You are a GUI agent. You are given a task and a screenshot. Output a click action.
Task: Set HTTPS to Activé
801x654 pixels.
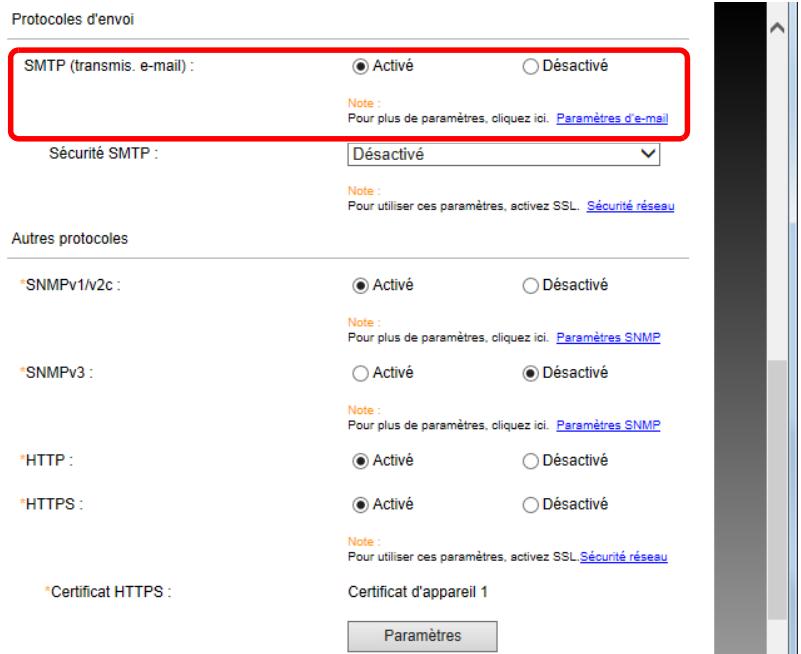[x=360, y=505]
